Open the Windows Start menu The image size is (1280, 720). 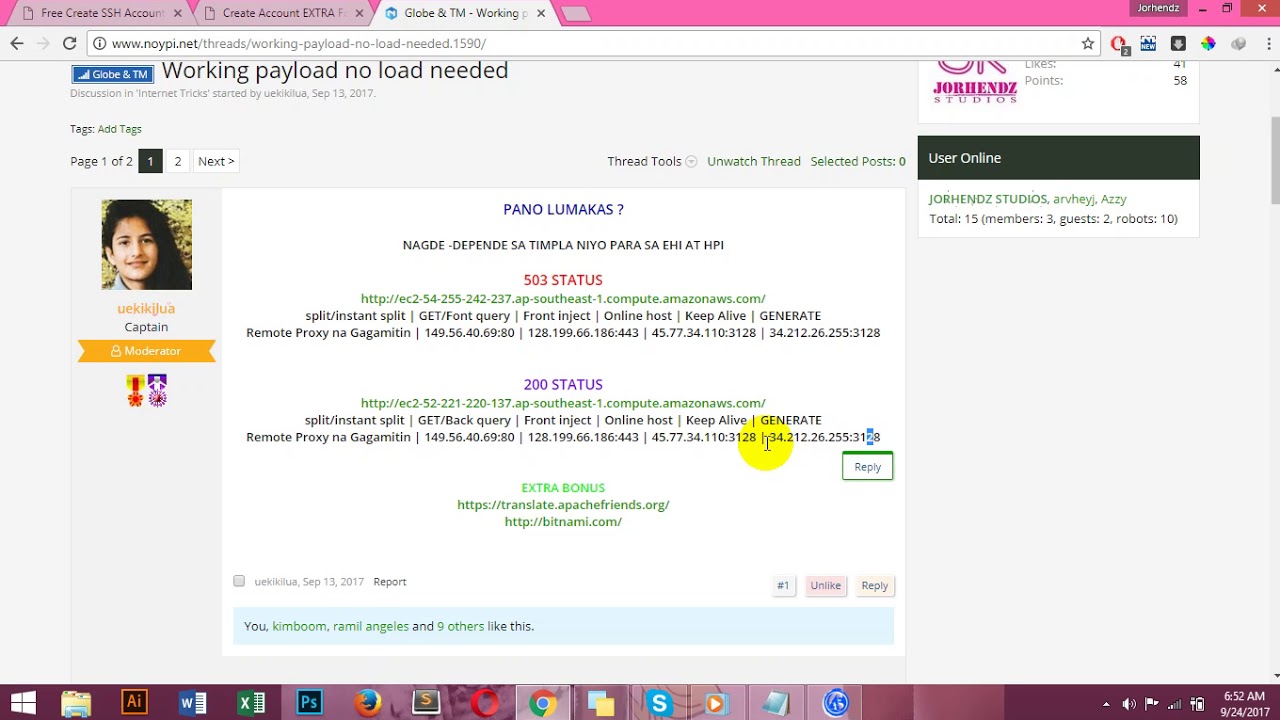[x=22, y=703]
